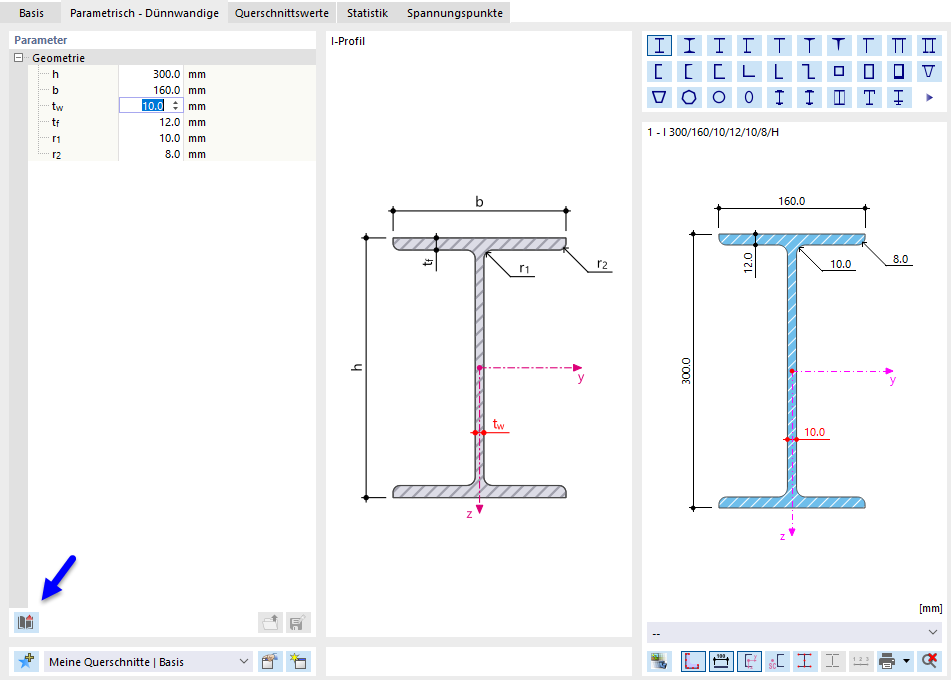Pick the polygon (heptagon) hollow section
The height and width of the screenshot is (680, 951).
click(689, 97)
